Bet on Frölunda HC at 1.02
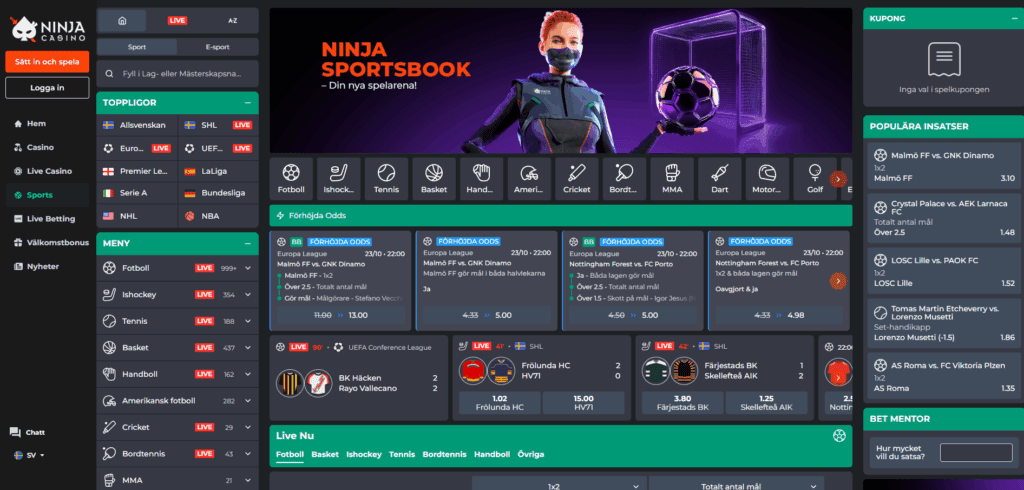This screenshot has width=1024, height=490. (x=500, y=402)
